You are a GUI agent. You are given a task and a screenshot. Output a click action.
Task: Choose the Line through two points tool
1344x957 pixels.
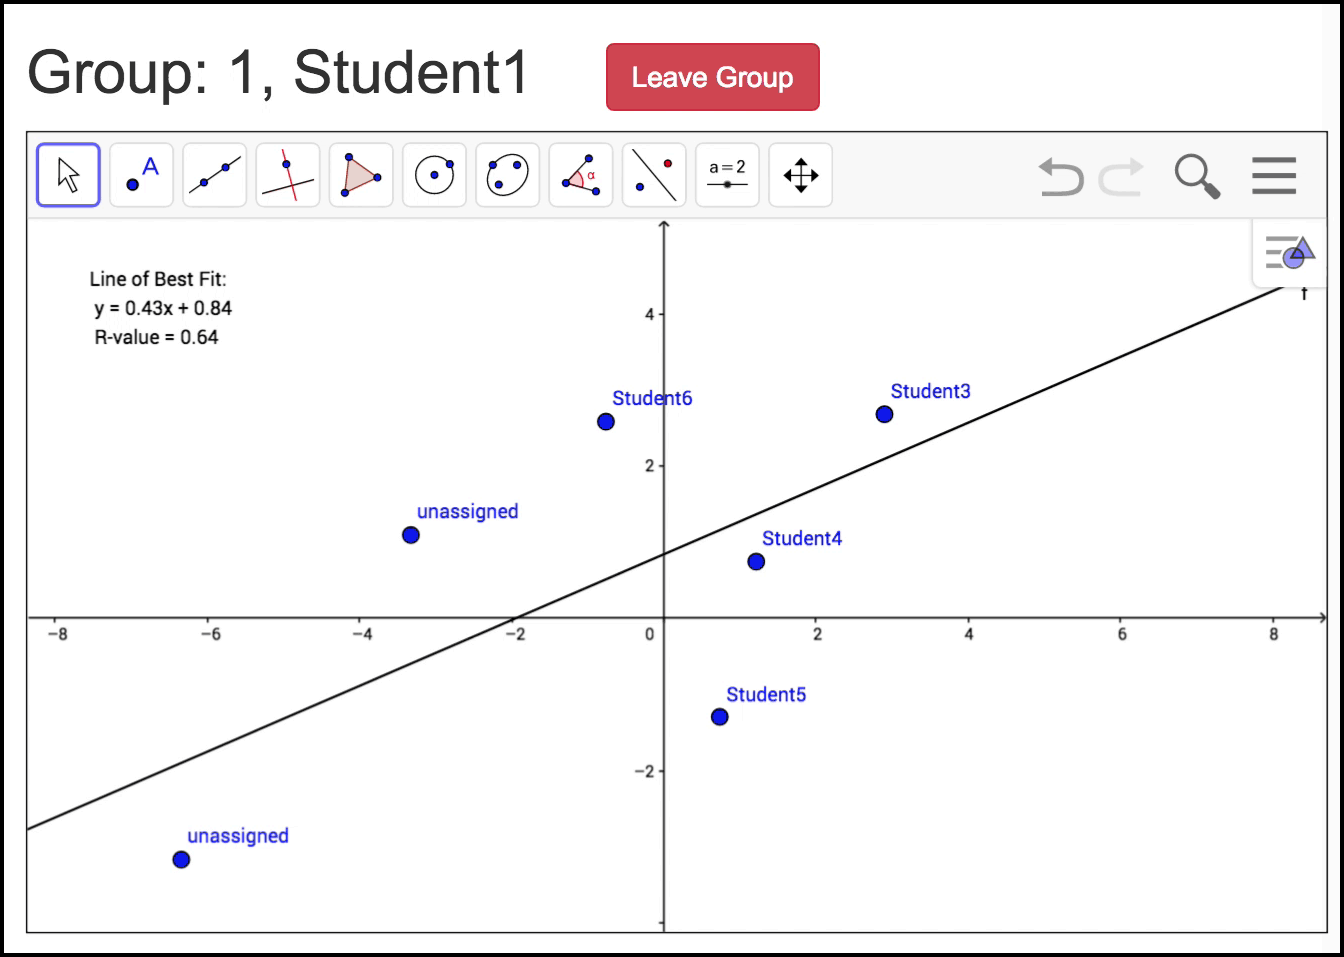pos(215,175)
